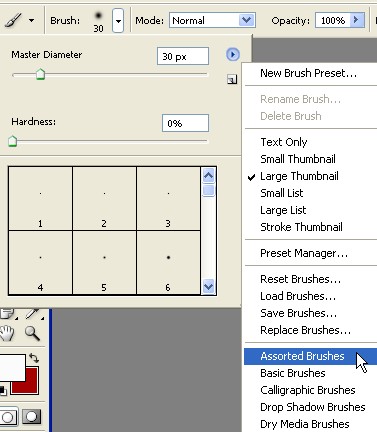Load the Dry Media Brushes set

(x=305, y=424)
